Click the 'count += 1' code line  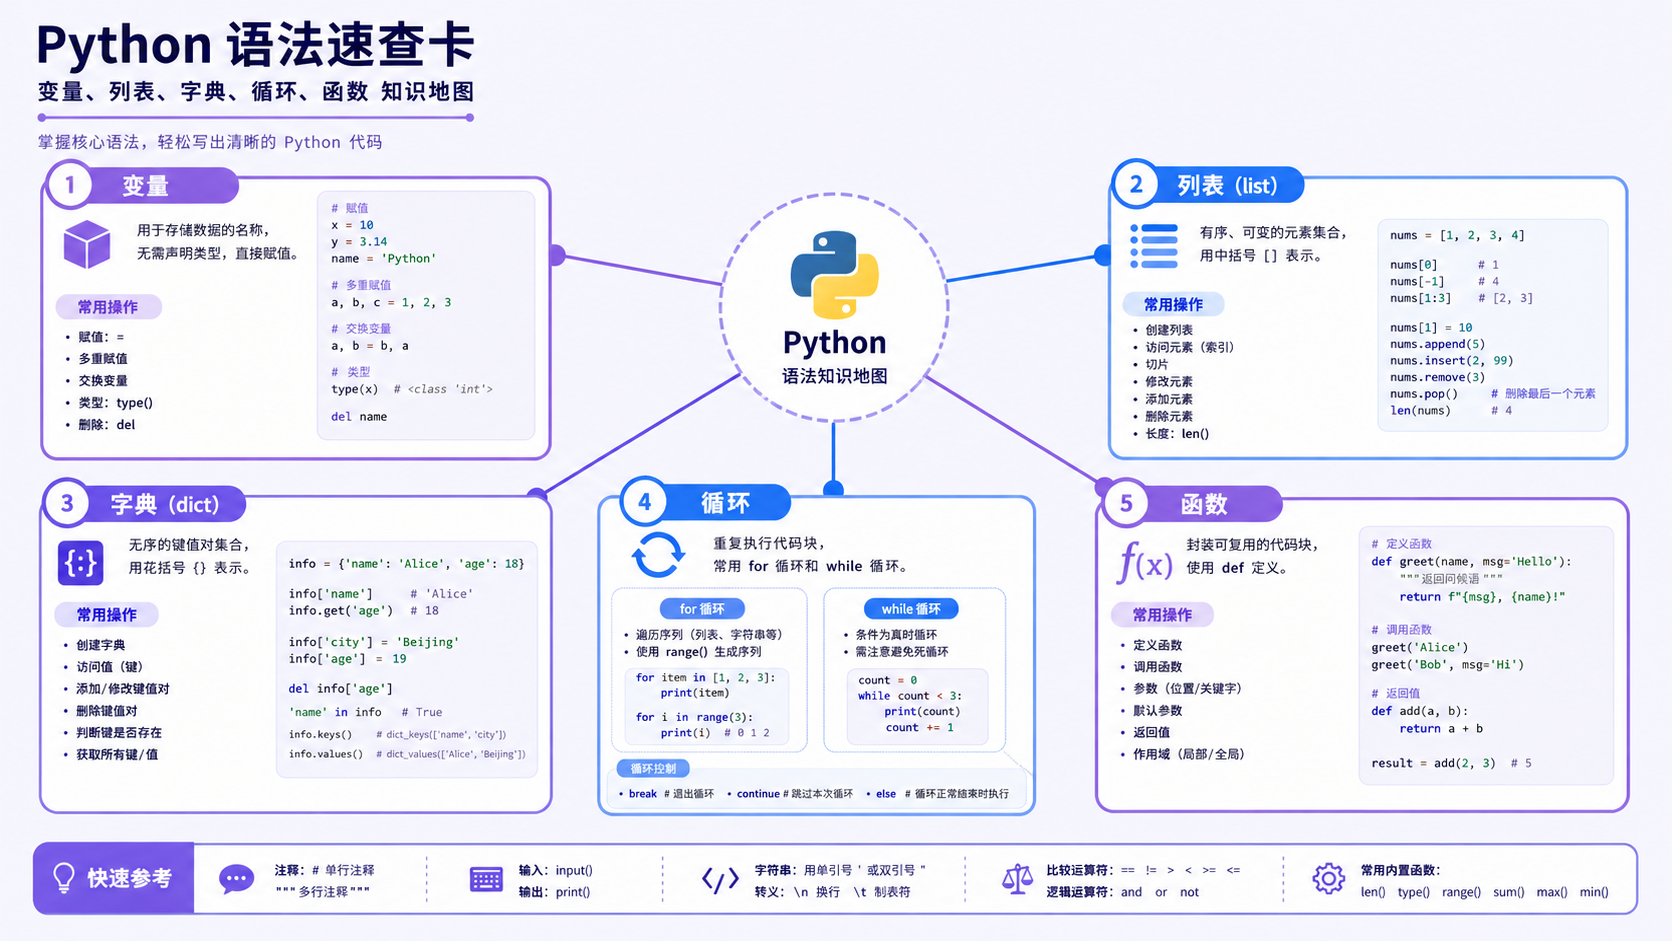(x=920, y=727)
